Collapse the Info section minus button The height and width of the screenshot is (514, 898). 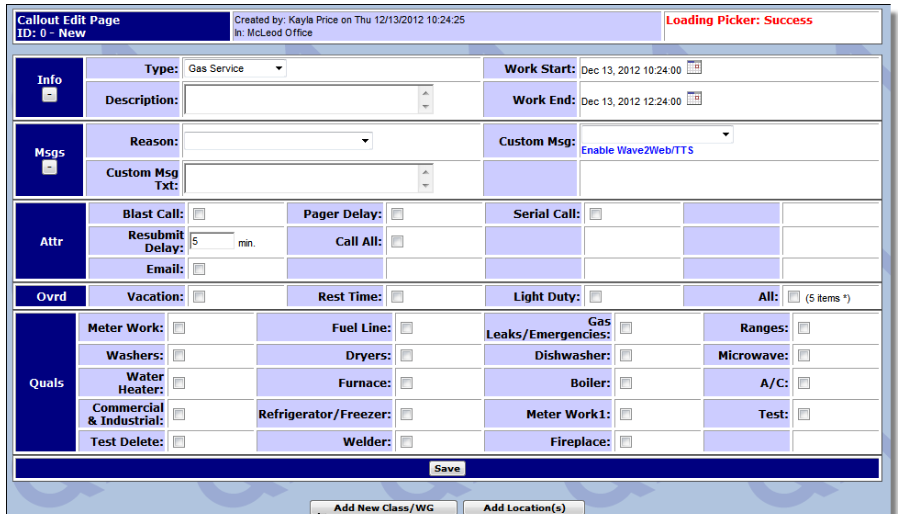click(49, 95)
